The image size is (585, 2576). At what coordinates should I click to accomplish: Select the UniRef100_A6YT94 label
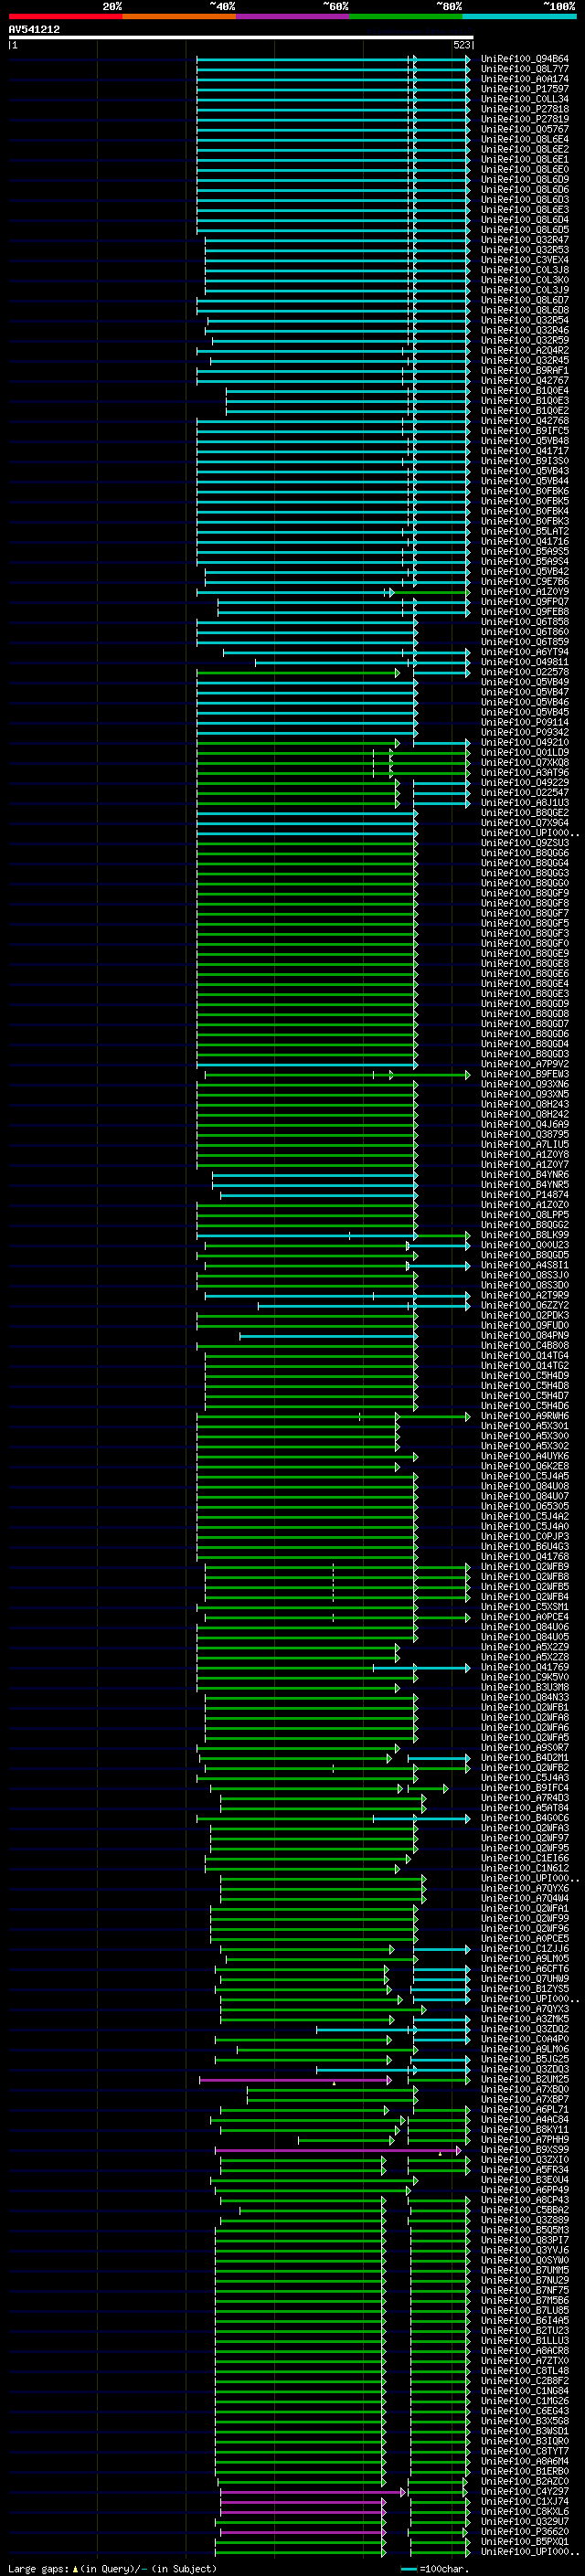(x=525, y=652)
